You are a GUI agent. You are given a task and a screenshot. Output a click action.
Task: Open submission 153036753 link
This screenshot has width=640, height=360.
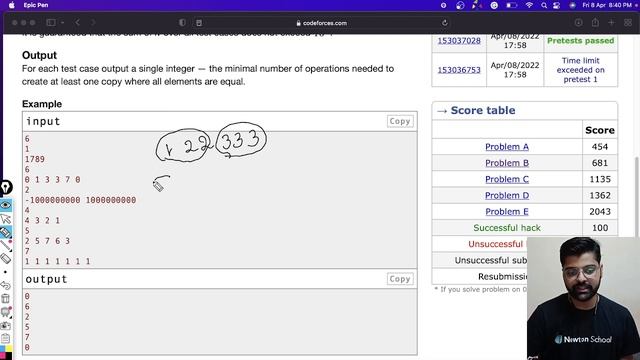click(x=459, y=70)
